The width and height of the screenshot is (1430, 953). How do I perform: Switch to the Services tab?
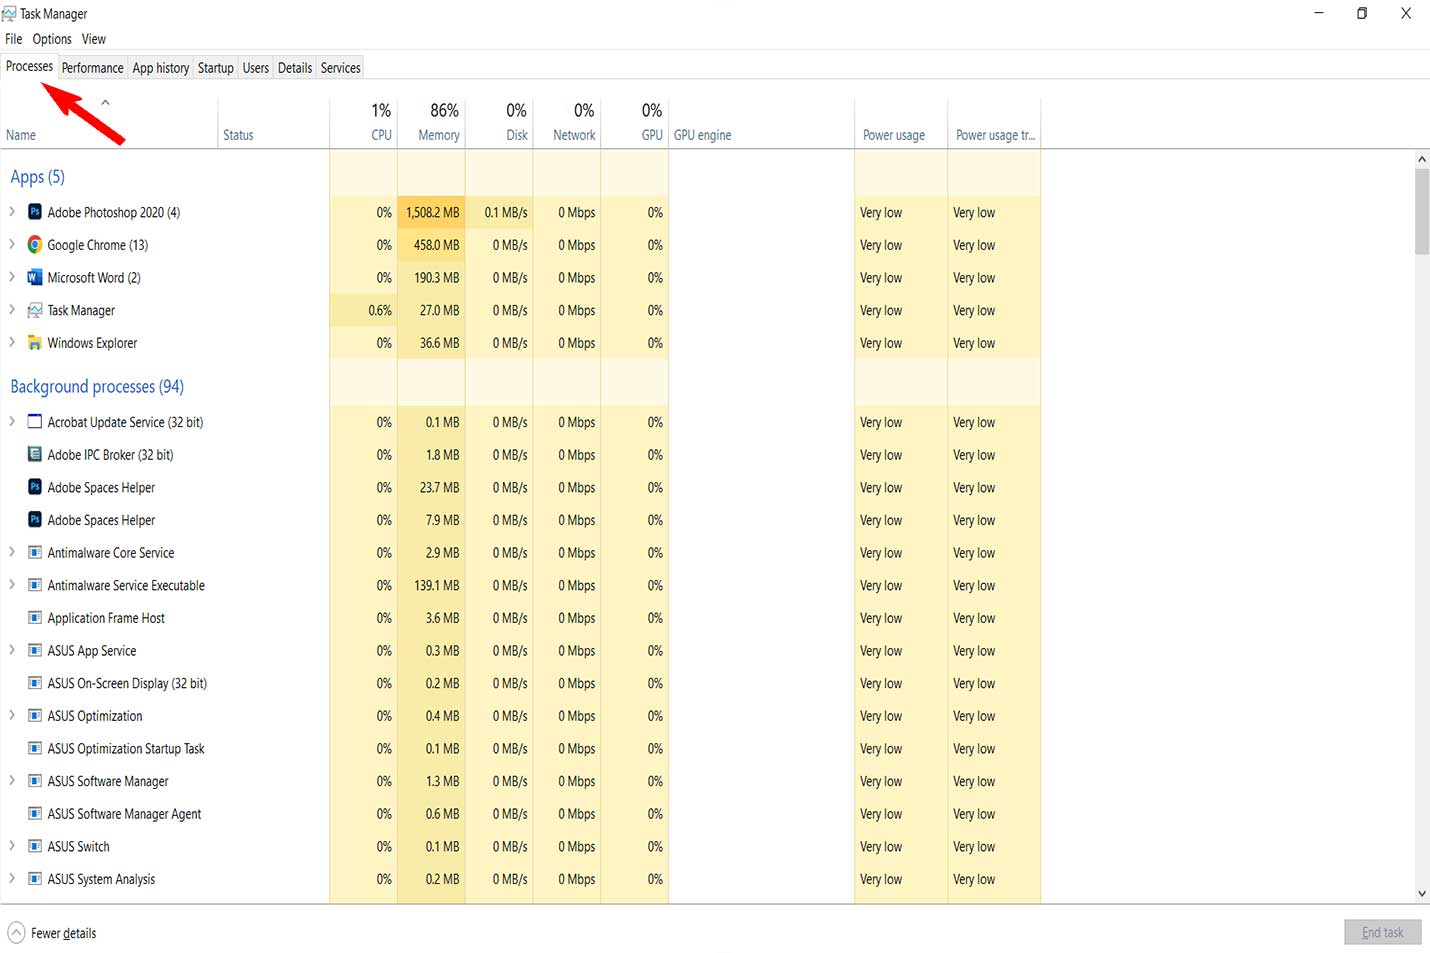(x=341, y=68)
